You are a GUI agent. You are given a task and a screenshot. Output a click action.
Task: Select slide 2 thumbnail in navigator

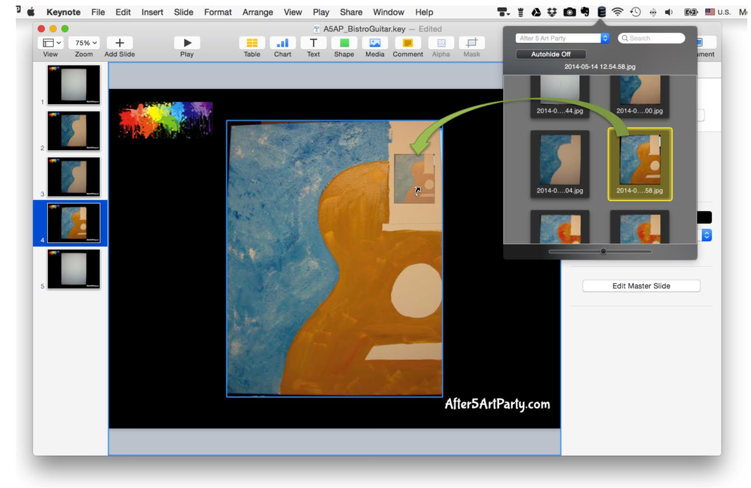tap(74, 131)
